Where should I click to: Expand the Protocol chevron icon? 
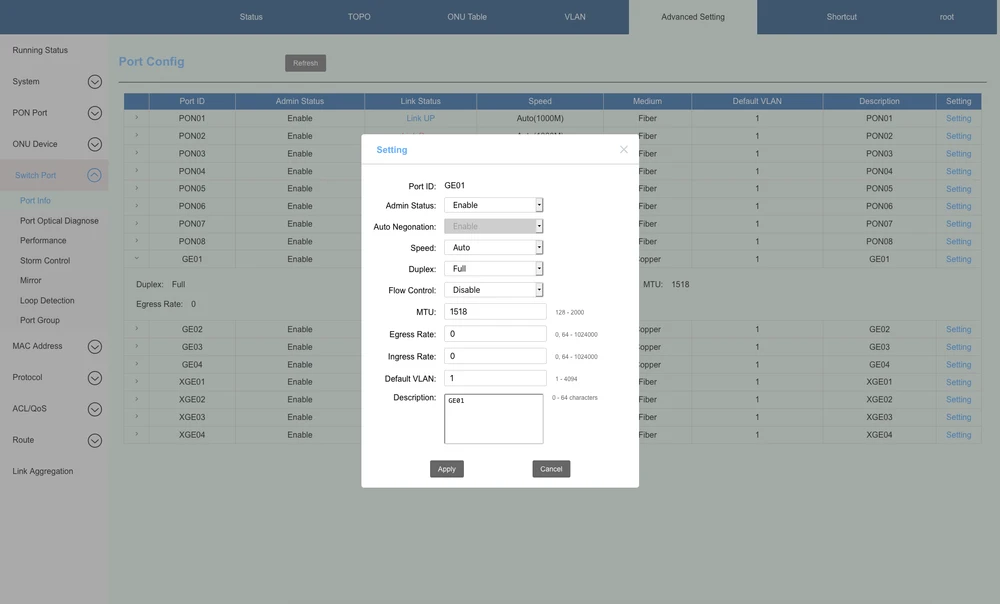click(x=94, y=378)
